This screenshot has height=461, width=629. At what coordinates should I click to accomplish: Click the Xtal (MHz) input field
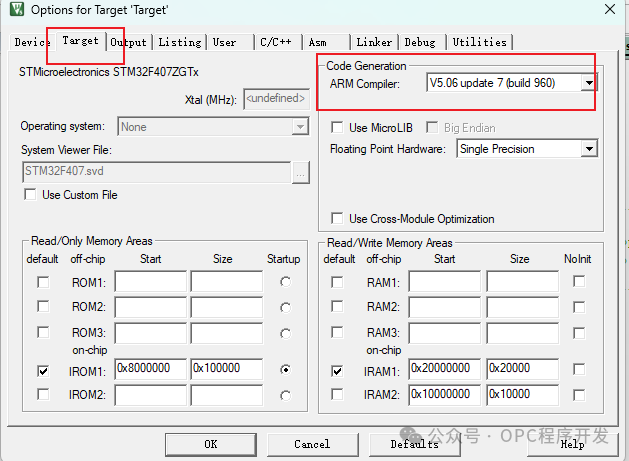click(276, 99)
